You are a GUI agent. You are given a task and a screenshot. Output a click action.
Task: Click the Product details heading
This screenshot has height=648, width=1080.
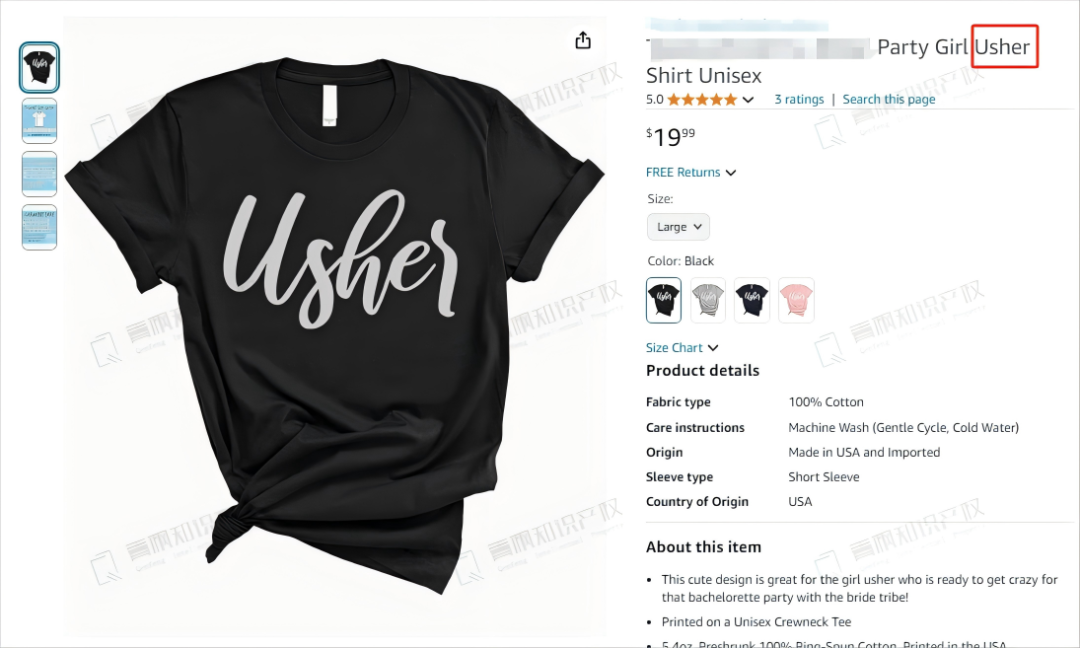[703, 370]
